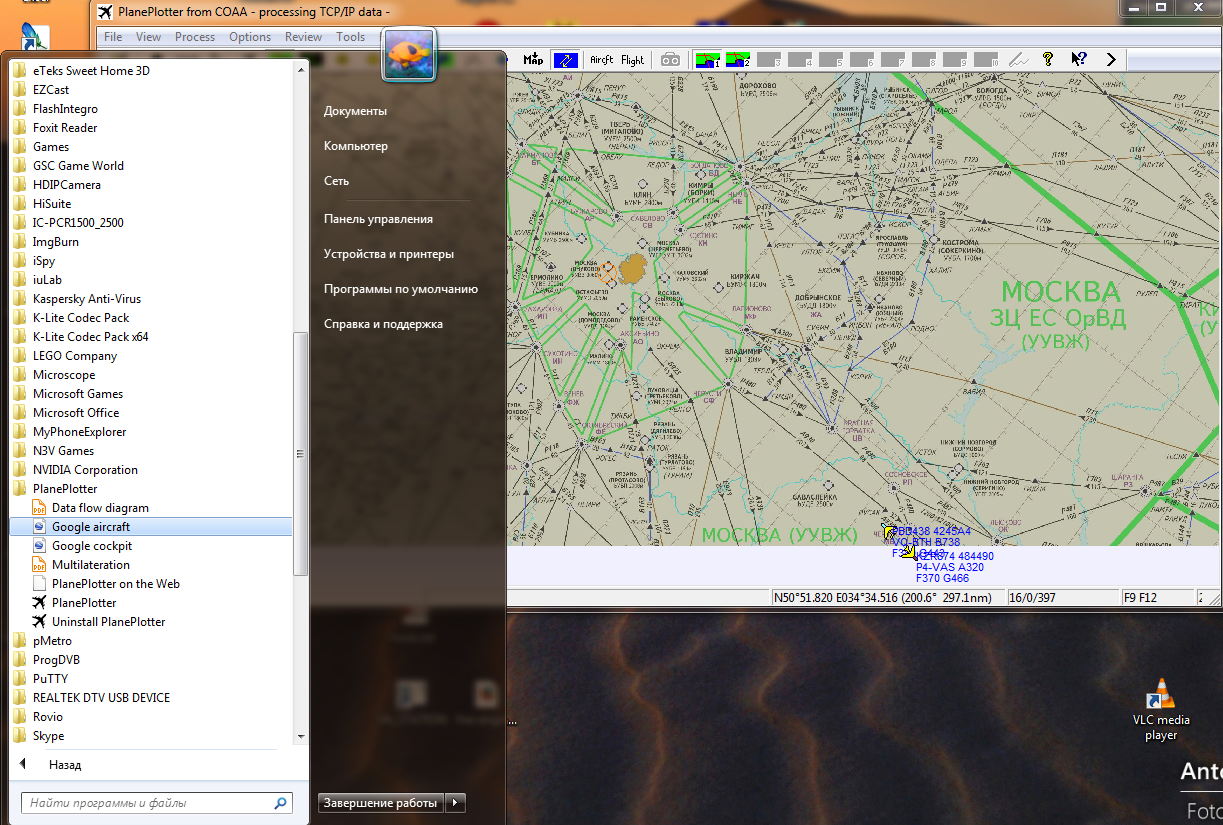Select quick chart button number 1
The width and height of the screenshot is (1223, 825).
[x=708, y=60]
